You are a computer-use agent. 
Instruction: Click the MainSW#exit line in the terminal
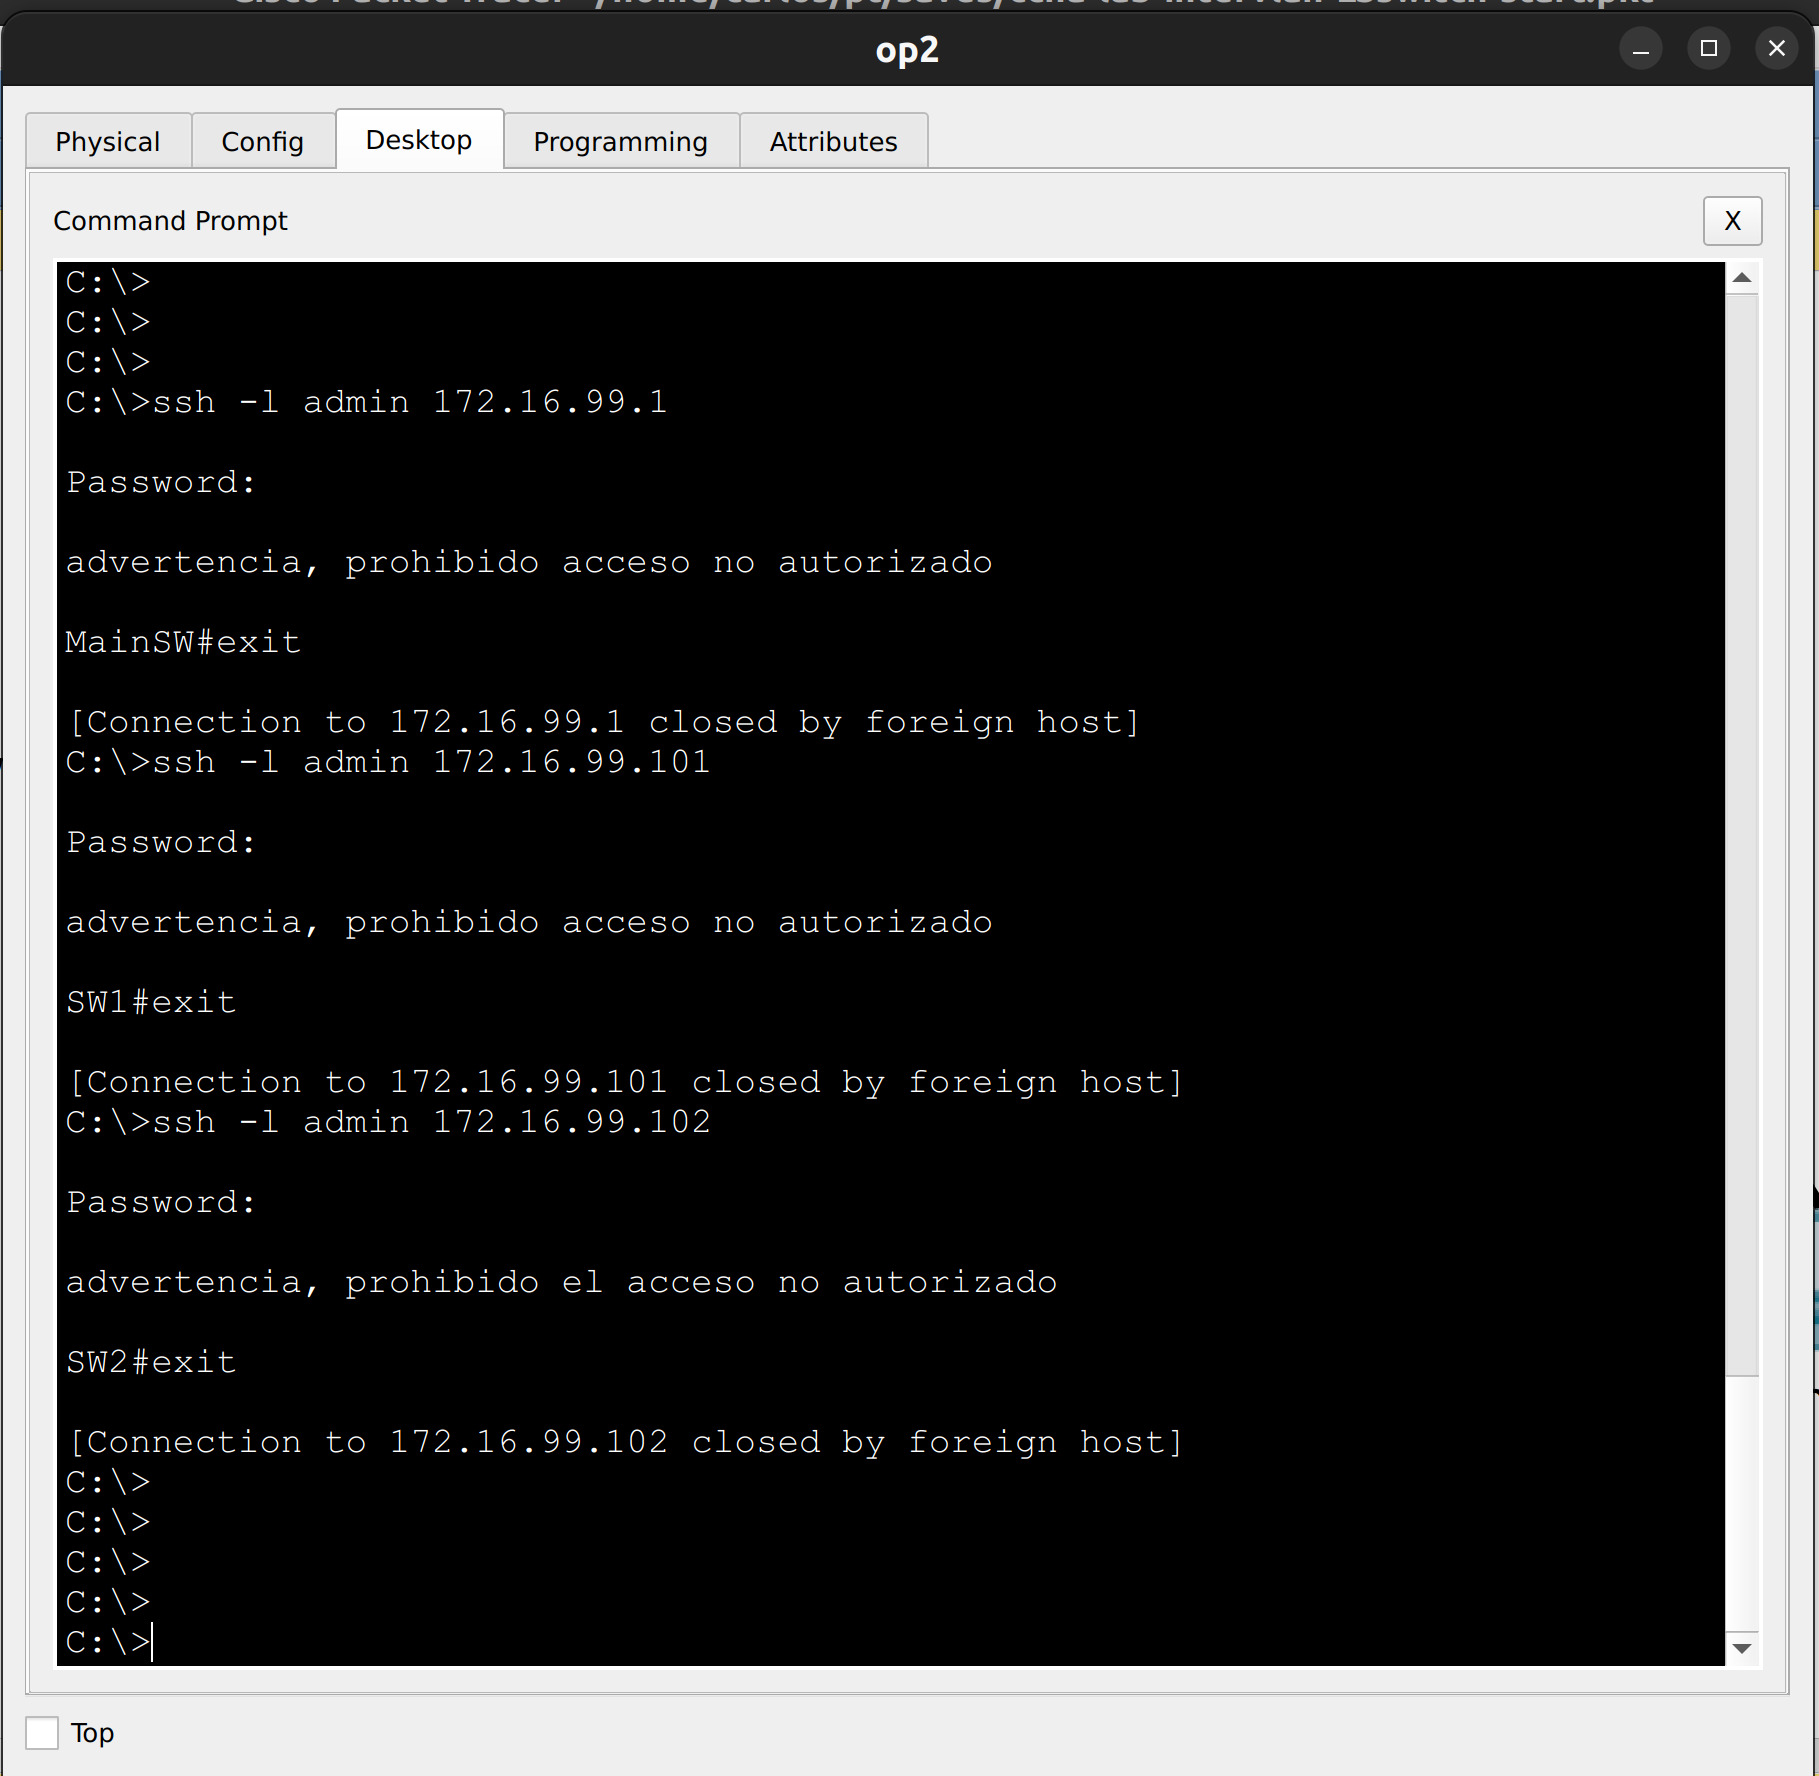coord(183,641)
